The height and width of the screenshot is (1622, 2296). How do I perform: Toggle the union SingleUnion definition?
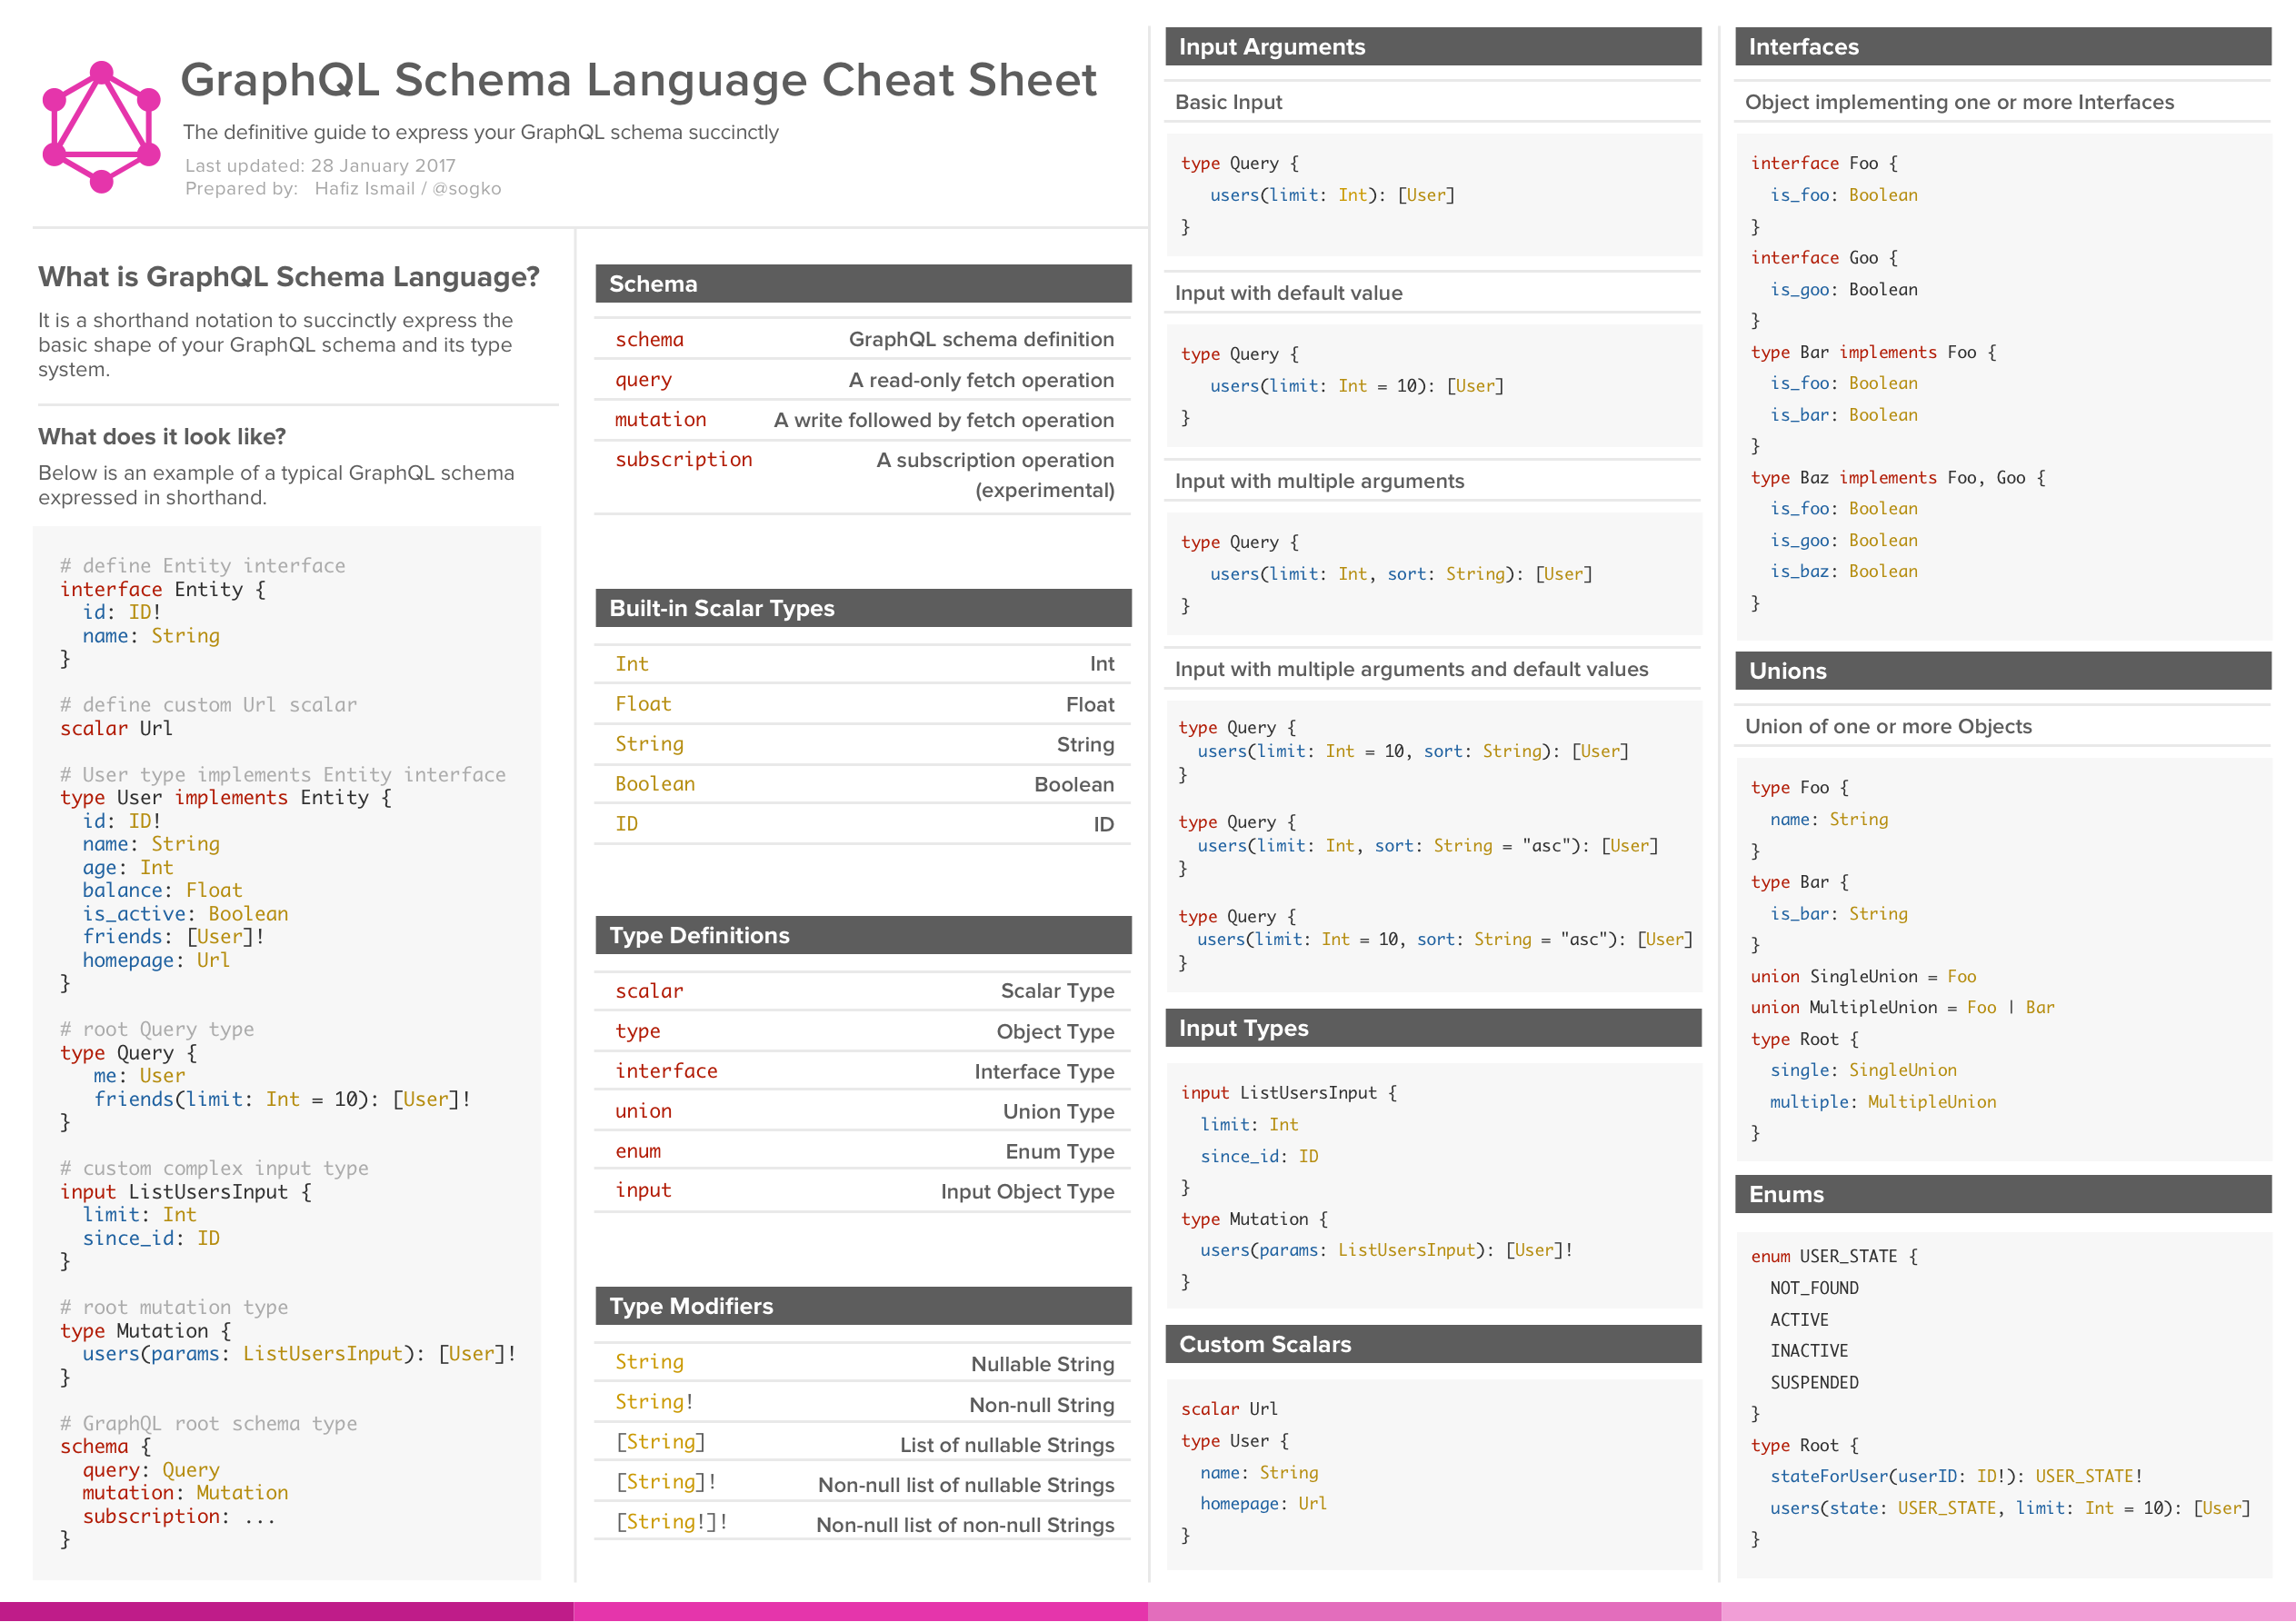1862,974
